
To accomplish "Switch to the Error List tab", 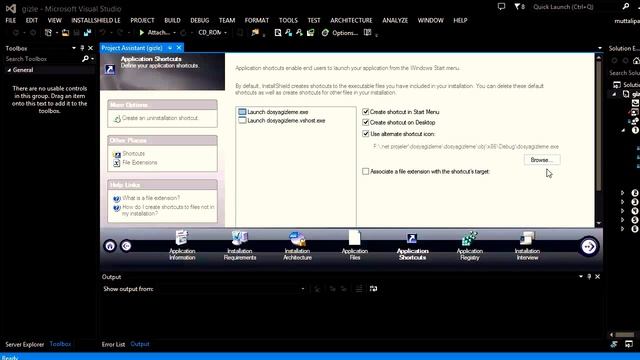I will point(113,344).
